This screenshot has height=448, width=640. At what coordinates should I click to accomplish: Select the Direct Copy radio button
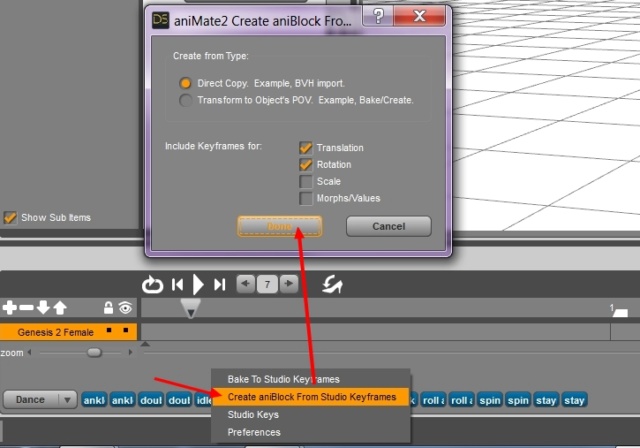pos(185,83)
